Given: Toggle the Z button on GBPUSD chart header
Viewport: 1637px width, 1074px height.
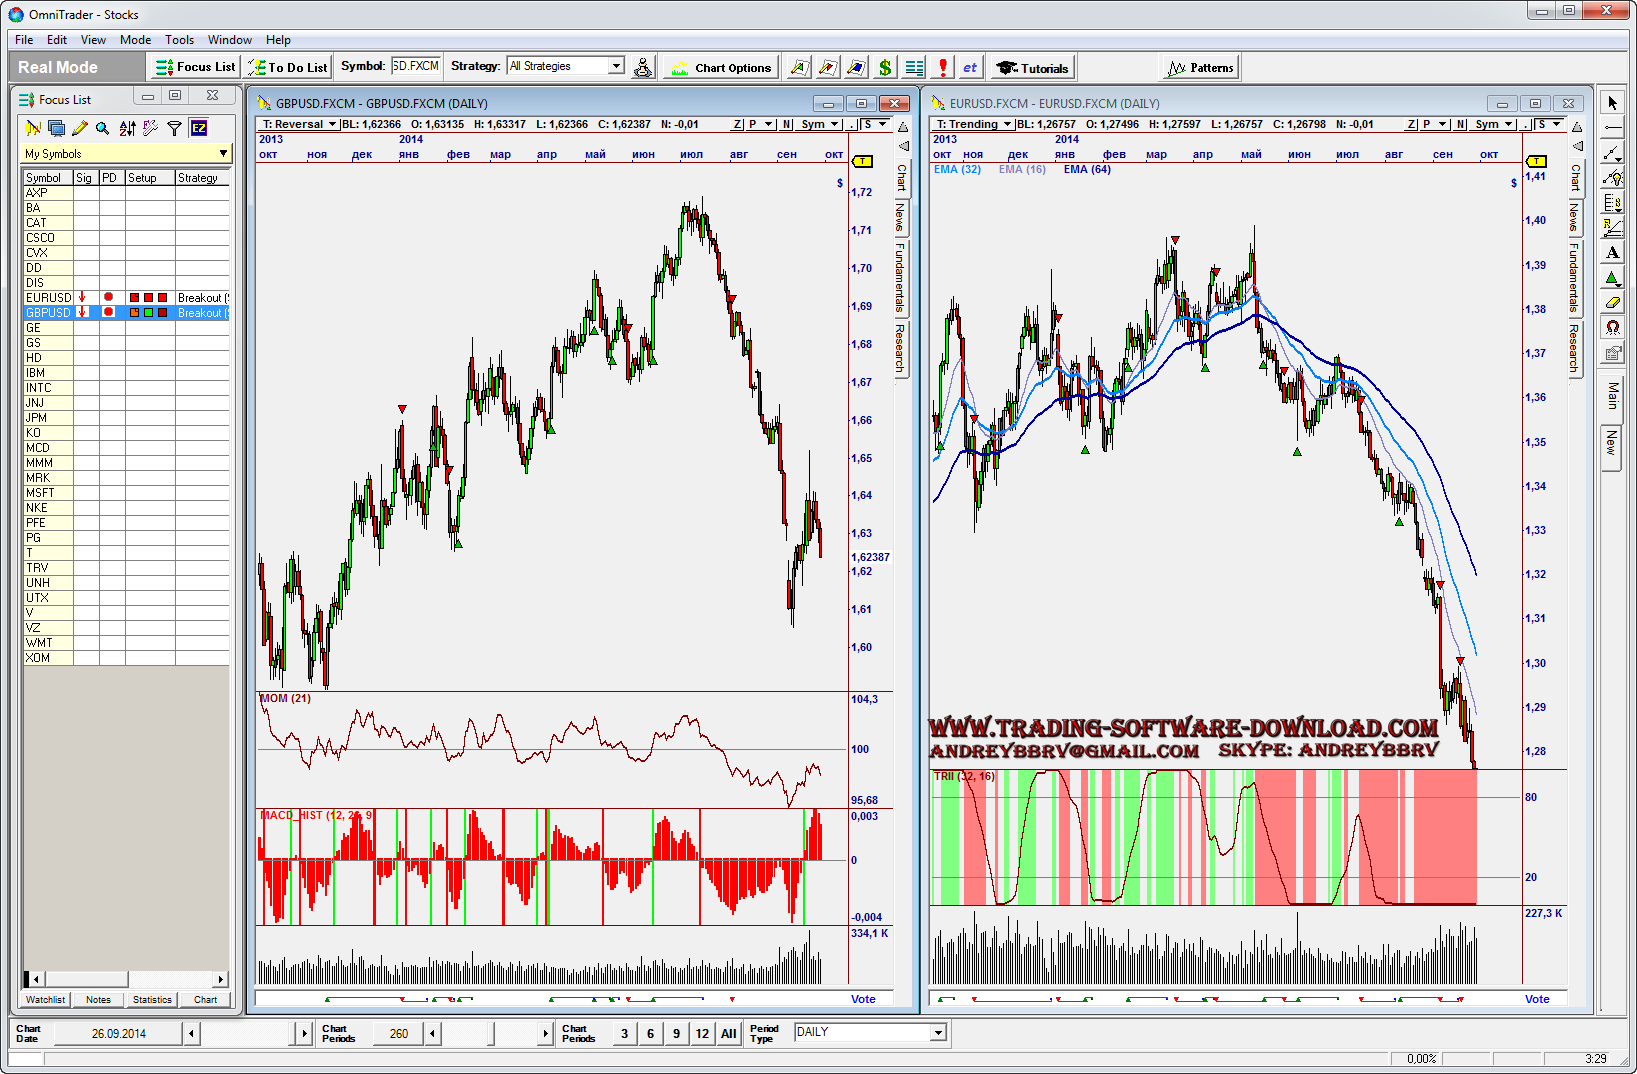Looking at the screenshot, I should point(737,124).
